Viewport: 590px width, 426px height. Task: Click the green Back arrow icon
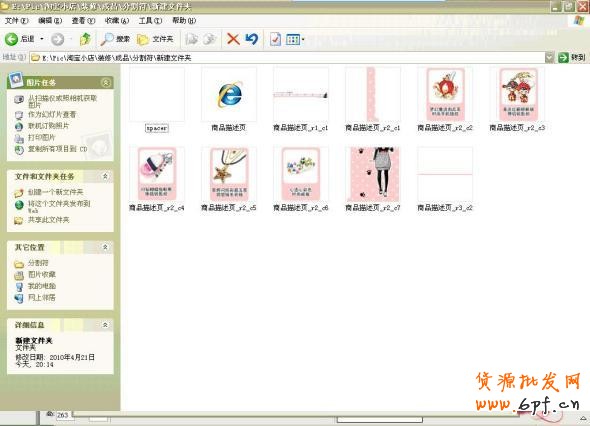click(x=11, y=39)
